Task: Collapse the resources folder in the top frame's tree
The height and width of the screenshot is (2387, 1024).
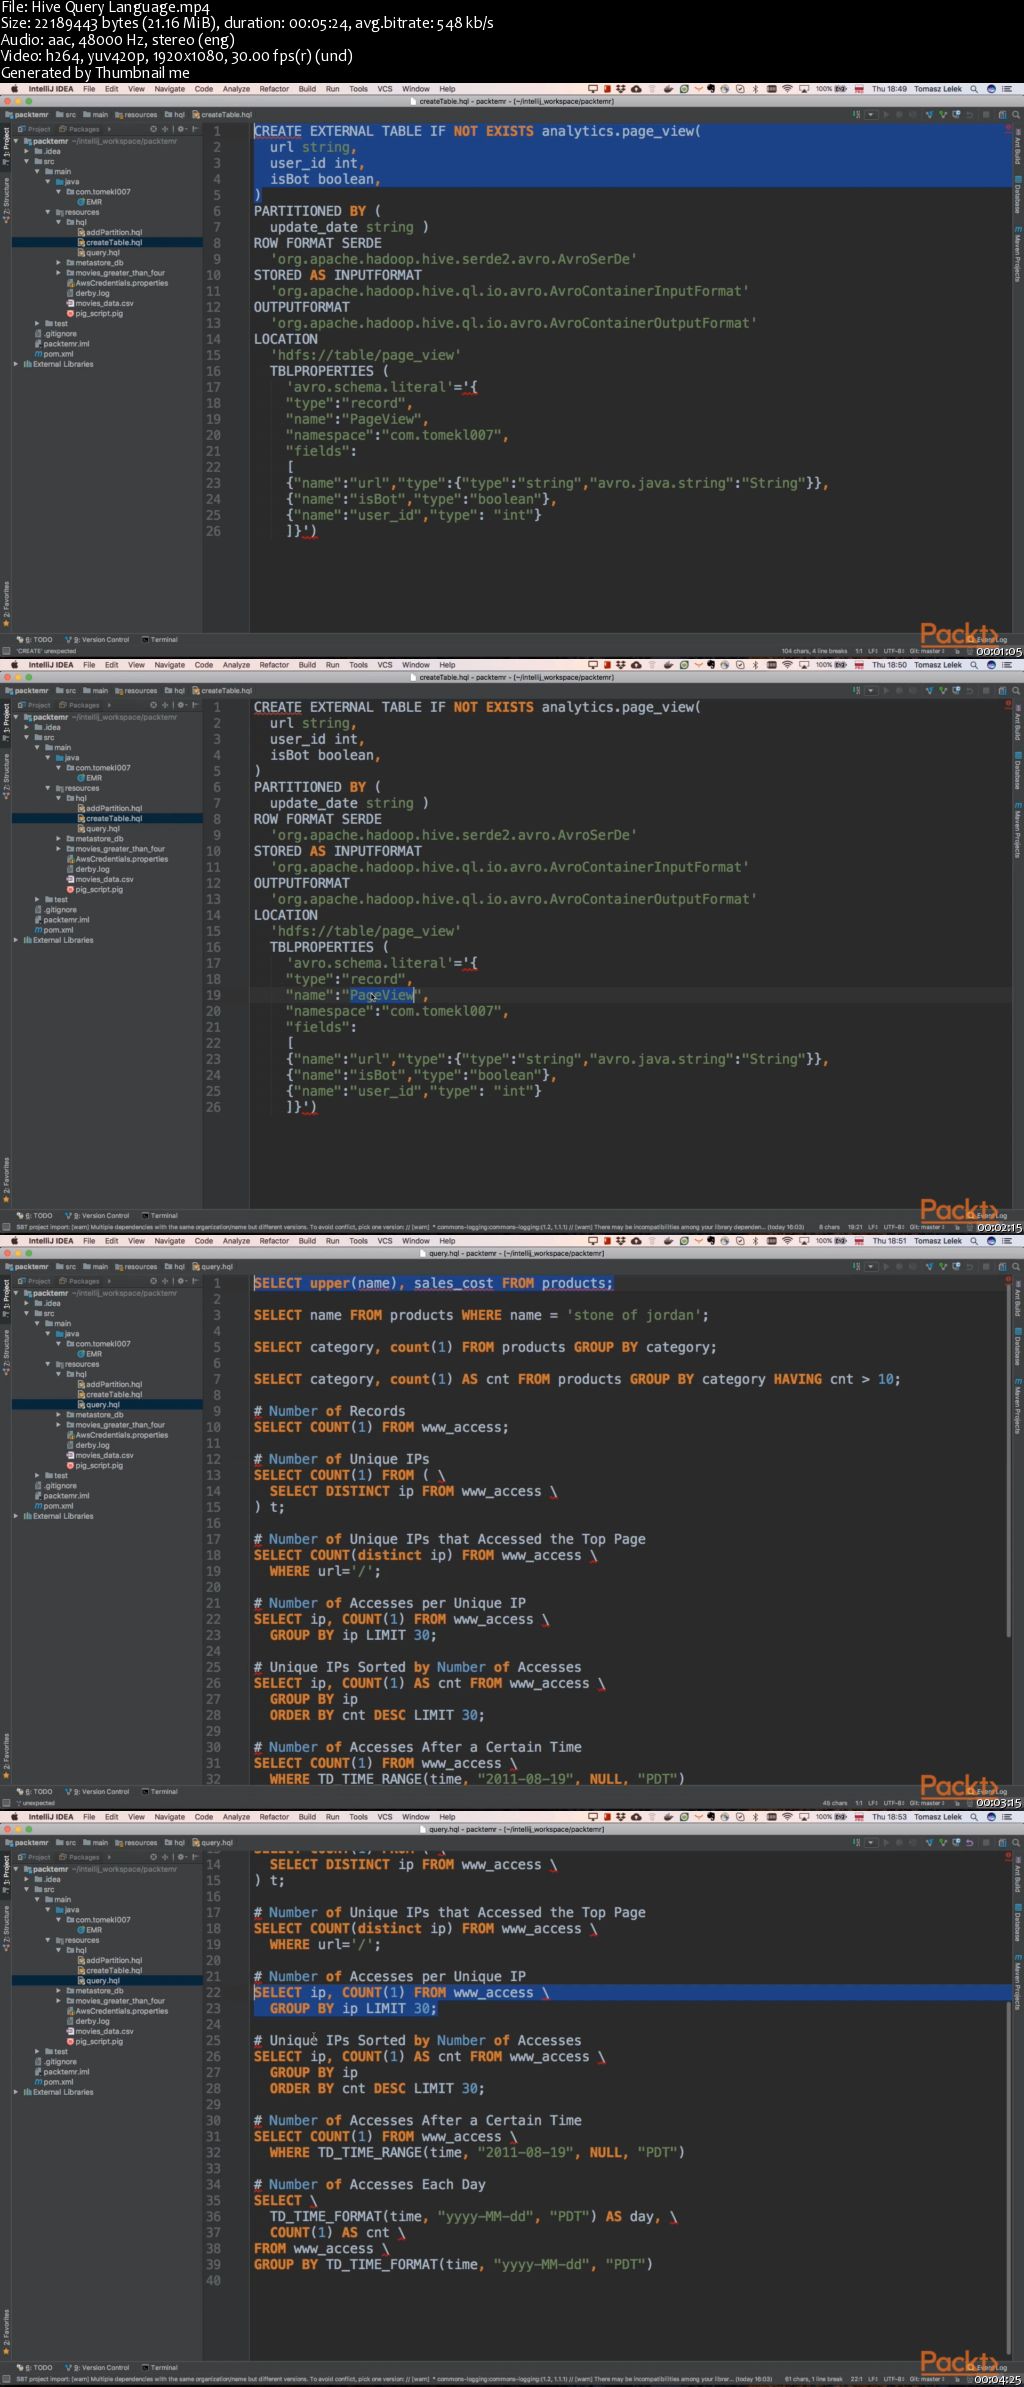Action: tap(48, 212)
